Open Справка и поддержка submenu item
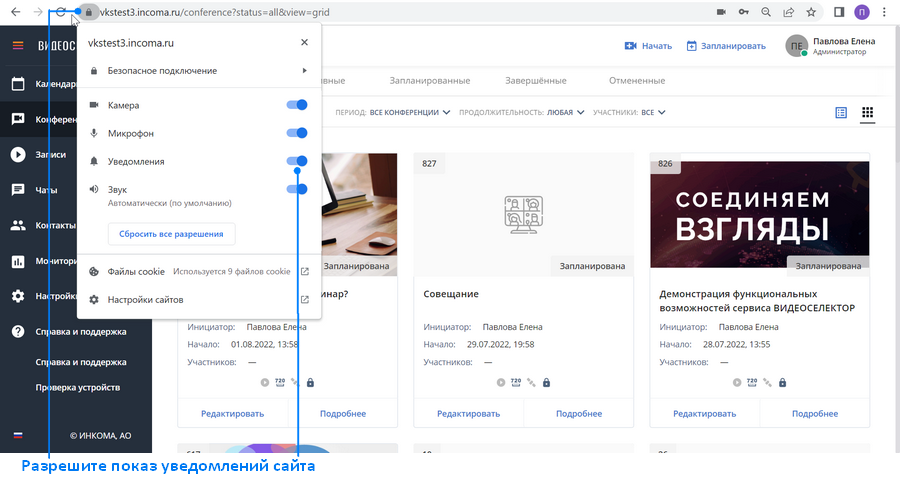Screen dimensions: 900x479 pyautogui.click(x=81, y=362)
